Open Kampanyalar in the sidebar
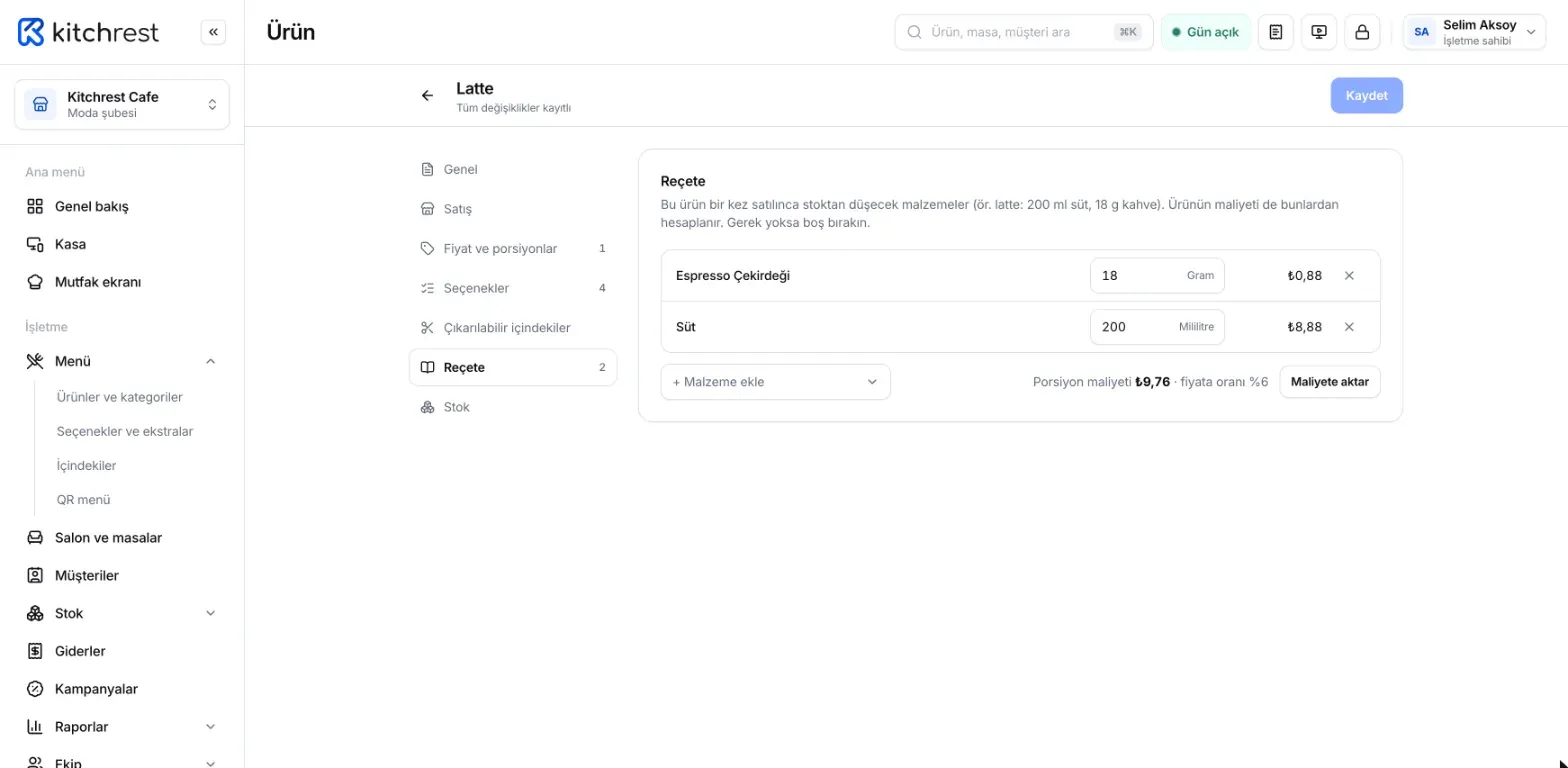 click(x=122, y=689)
